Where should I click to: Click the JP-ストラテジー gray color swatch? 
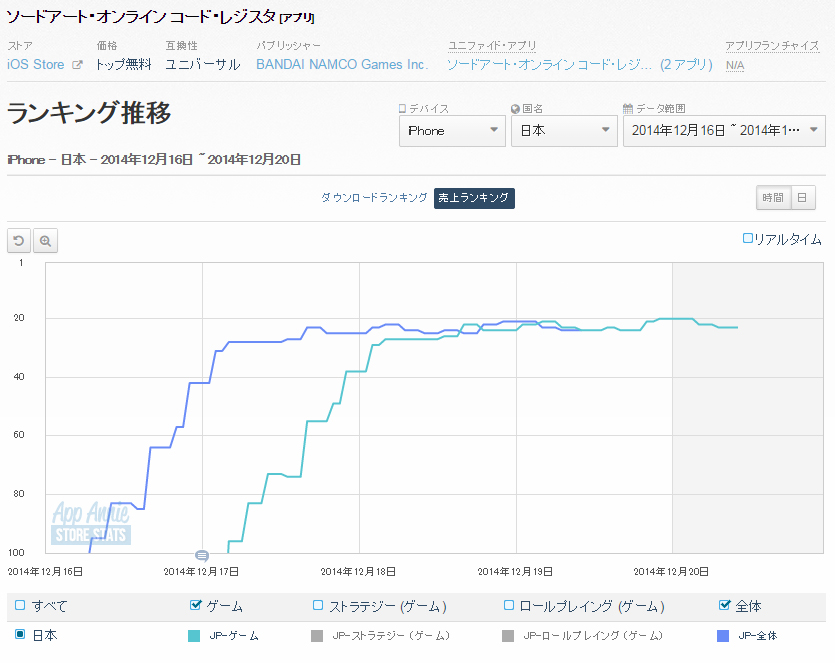(x=317, y=635)
